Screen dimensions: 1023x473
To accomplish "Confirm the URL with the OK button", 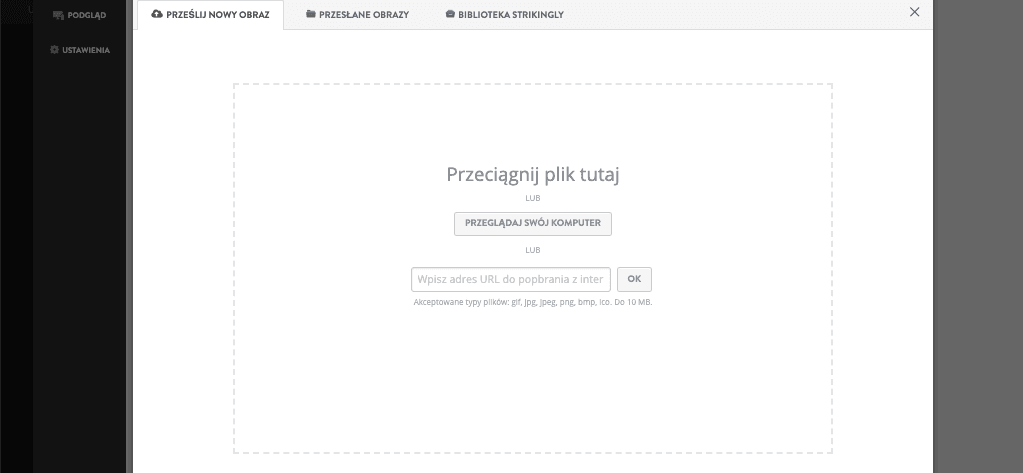I will (x=634, y=279).
